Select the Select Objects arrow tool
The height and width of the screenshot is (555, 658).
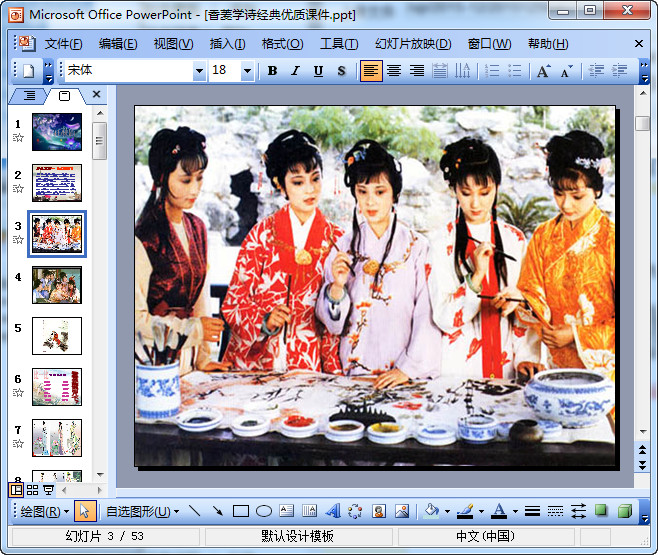click(x=85, y=511)
